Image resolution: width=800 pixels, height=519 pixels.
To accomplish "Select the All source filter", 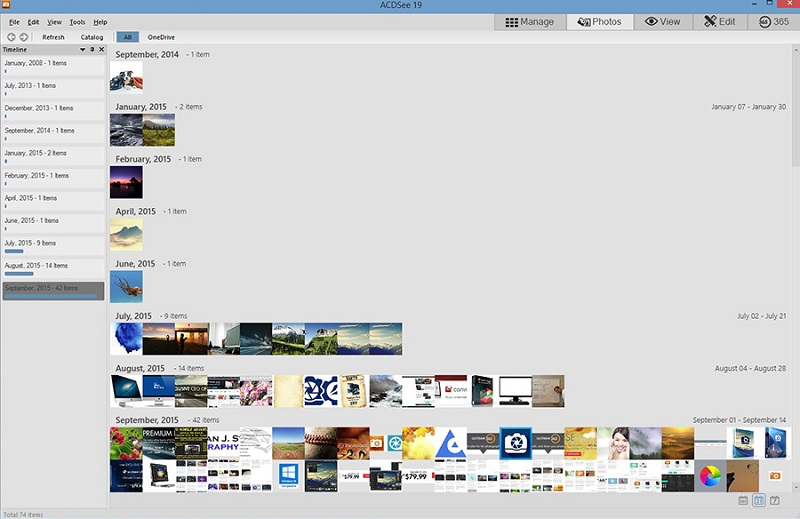I will [x=128, y=37].
